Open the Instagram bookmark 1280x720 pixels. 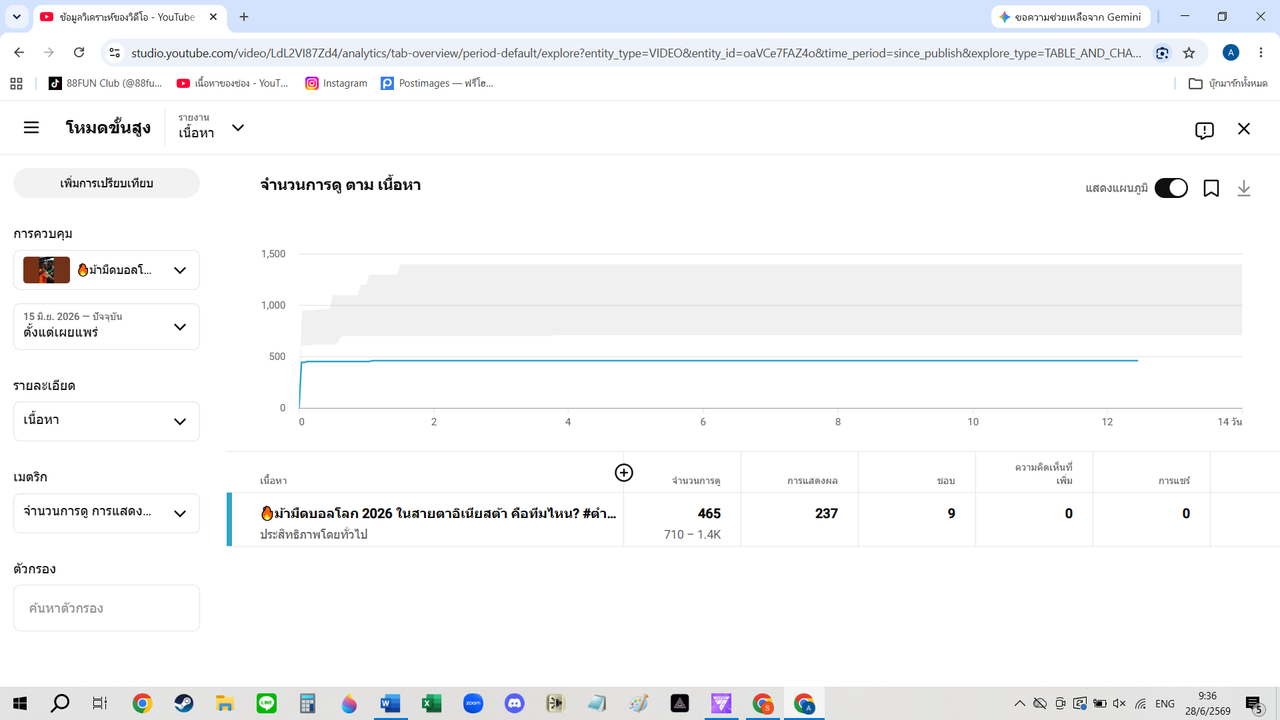tap(337, 83)
